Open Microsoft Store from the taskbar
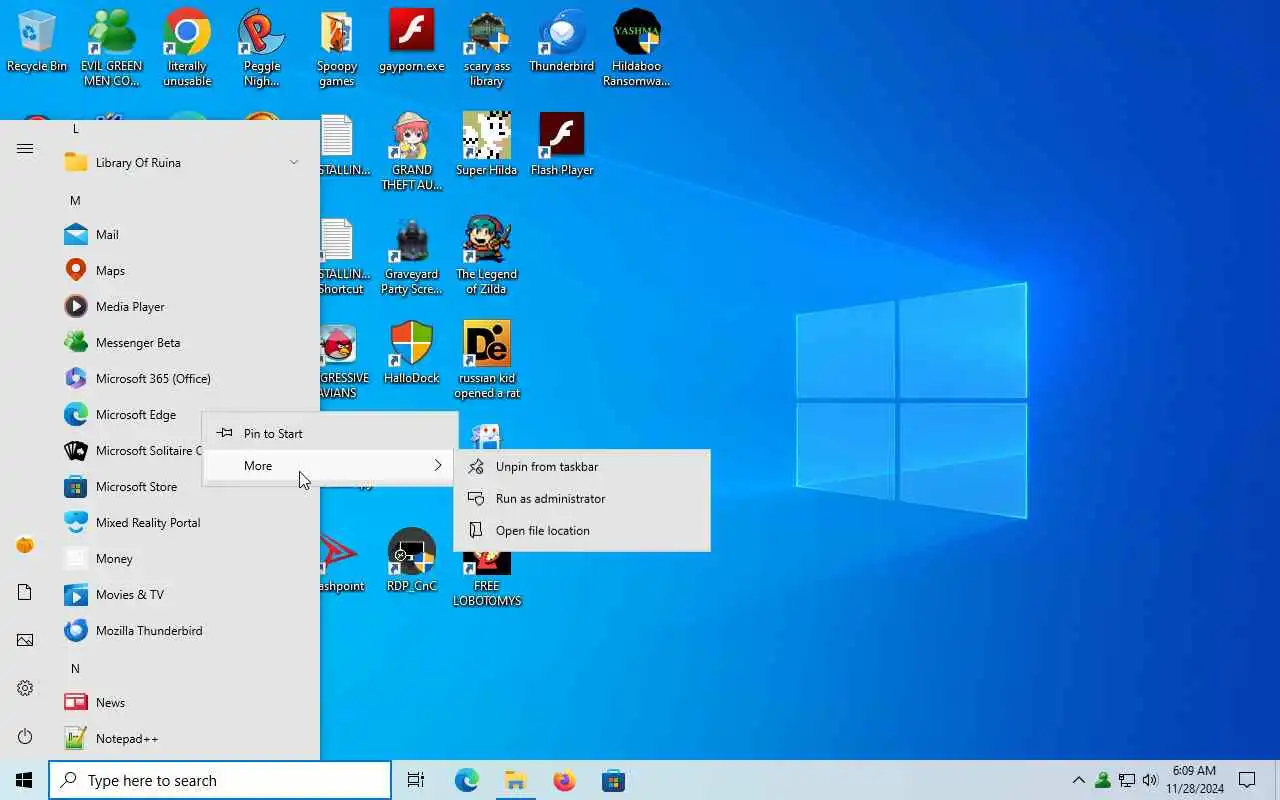Viewport: 1280px width, 800px height. (x=613, y=780)
